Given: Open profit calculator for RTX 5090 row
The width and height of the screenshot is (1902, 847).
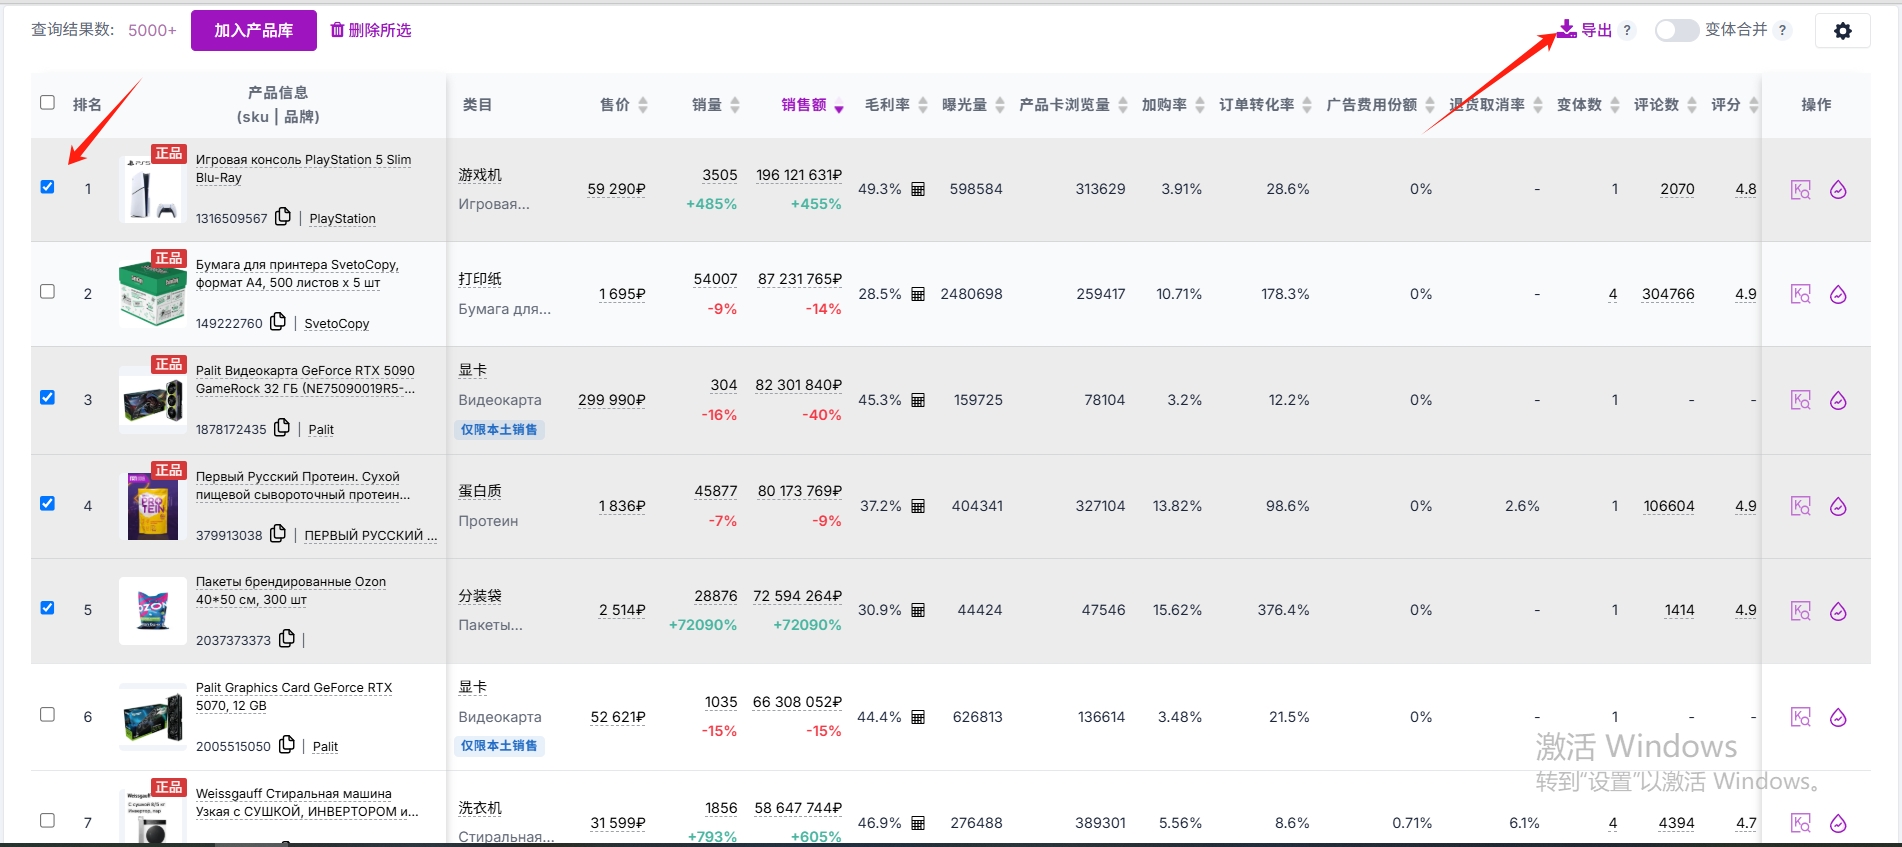Looking at the screenshot, I should [x=918, y=400].
